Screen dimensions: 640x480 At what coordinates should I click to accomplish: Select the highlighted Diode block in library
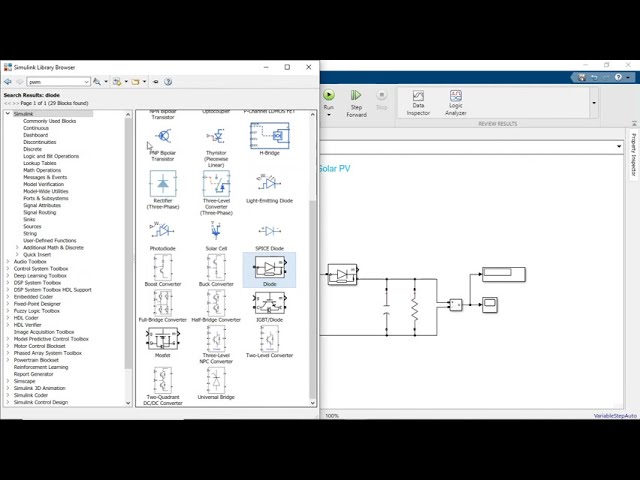tap(269, 270)
